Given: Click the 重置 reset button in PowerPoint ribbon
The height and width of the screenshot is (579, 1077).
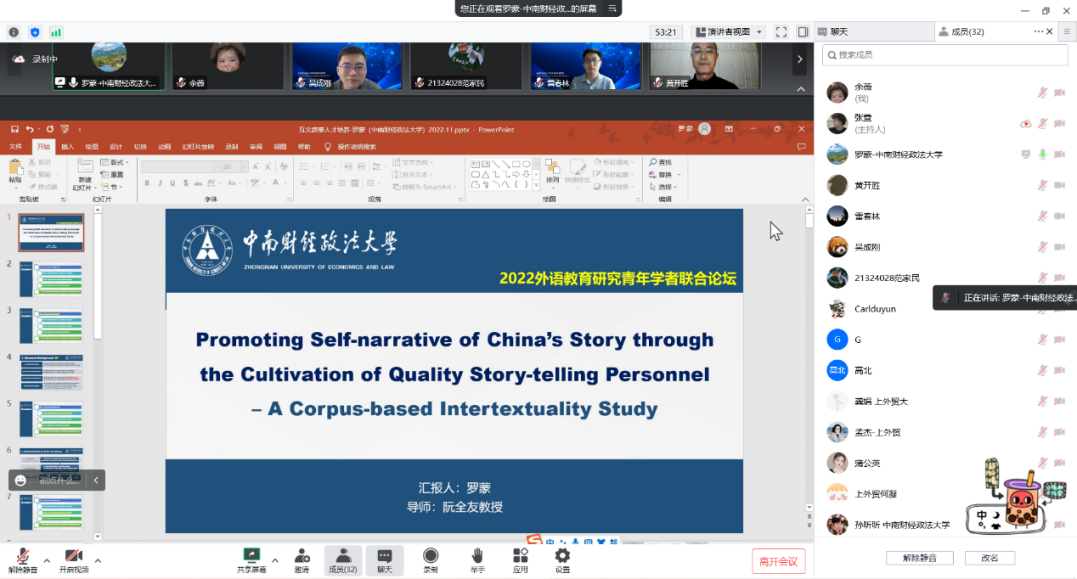Looking at the screenshot, I should click(113, 175).
